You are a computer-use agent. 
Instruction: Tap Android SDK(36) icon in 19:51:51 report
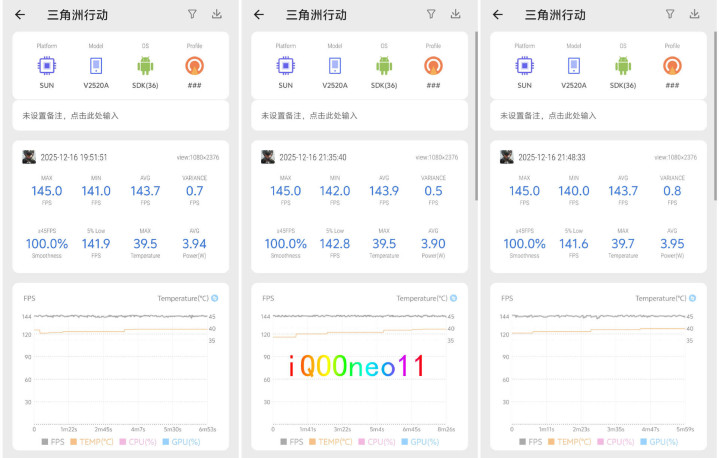(145, 66)
